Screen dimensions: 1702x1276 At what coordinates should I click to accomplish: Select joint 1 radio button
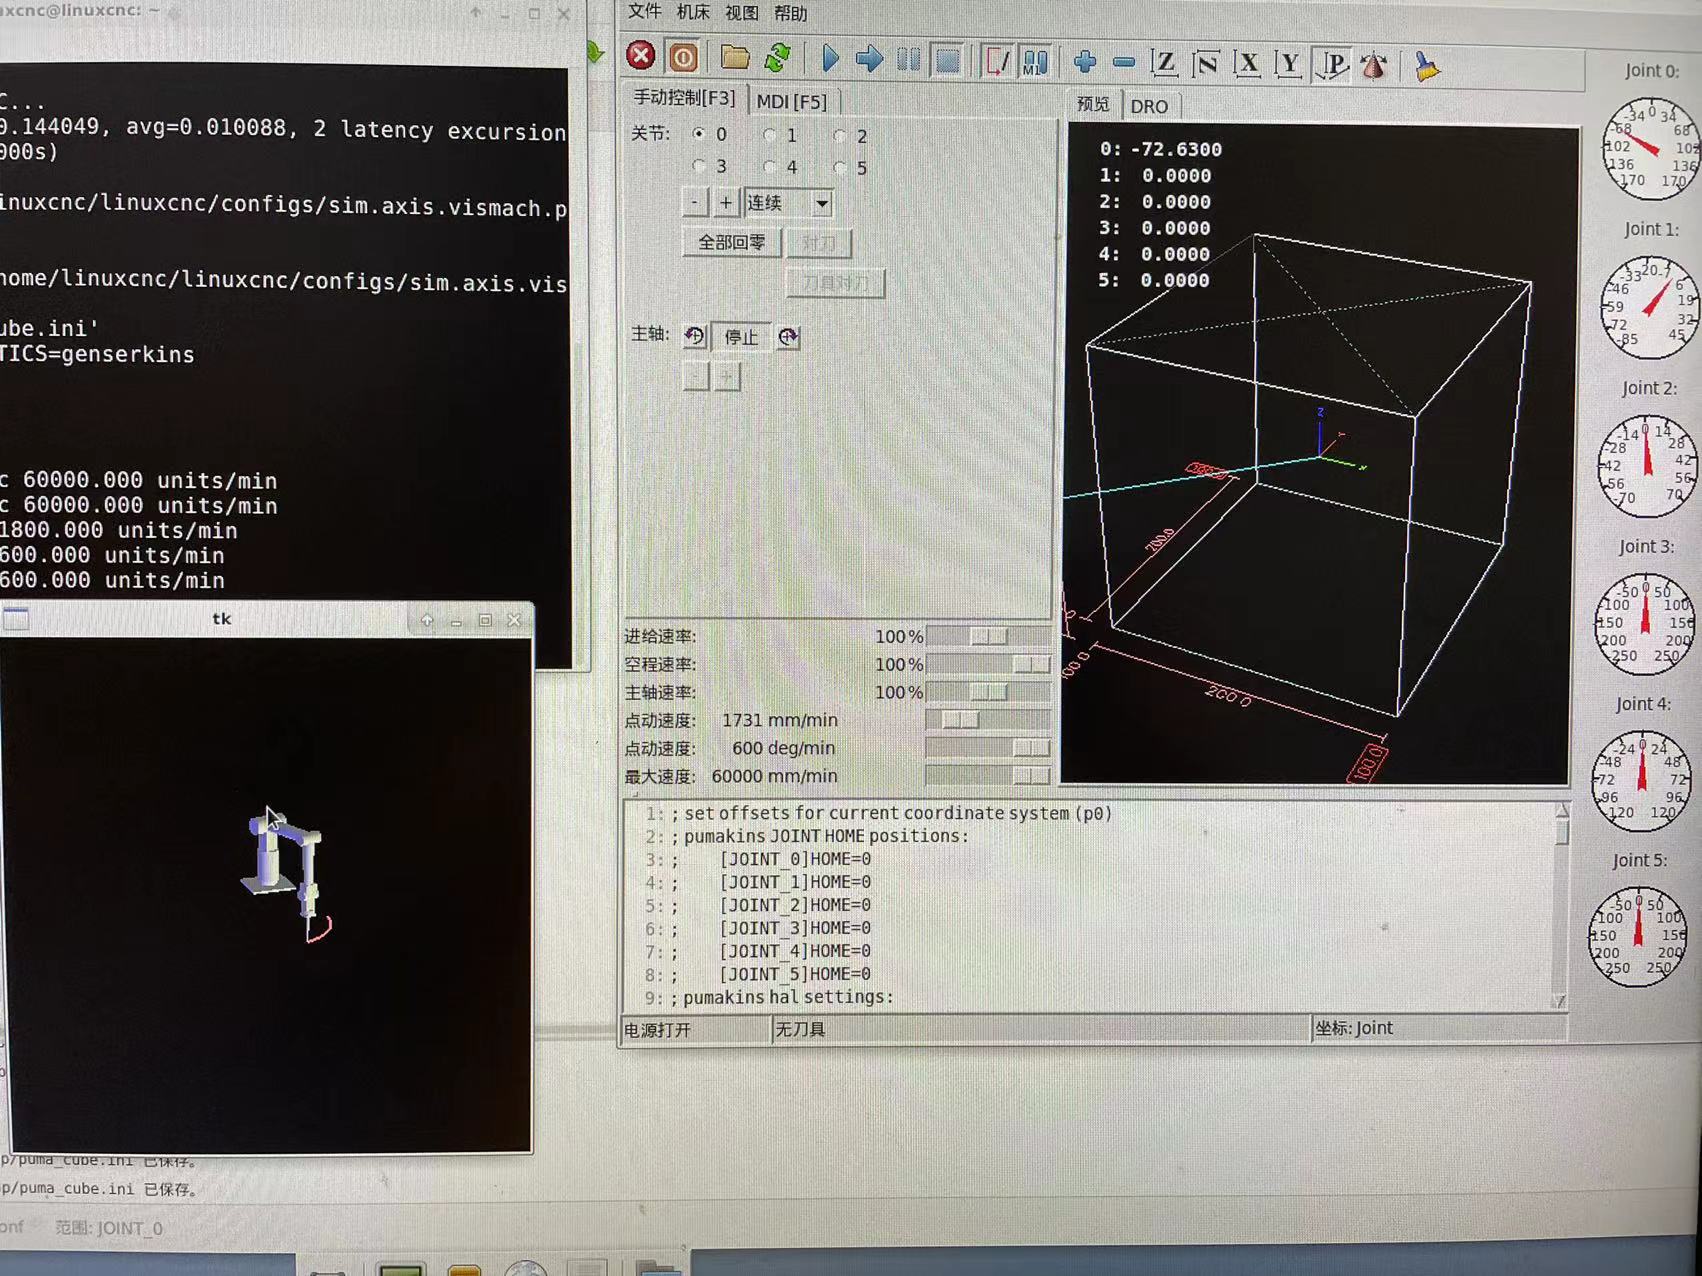click(770, 135)
